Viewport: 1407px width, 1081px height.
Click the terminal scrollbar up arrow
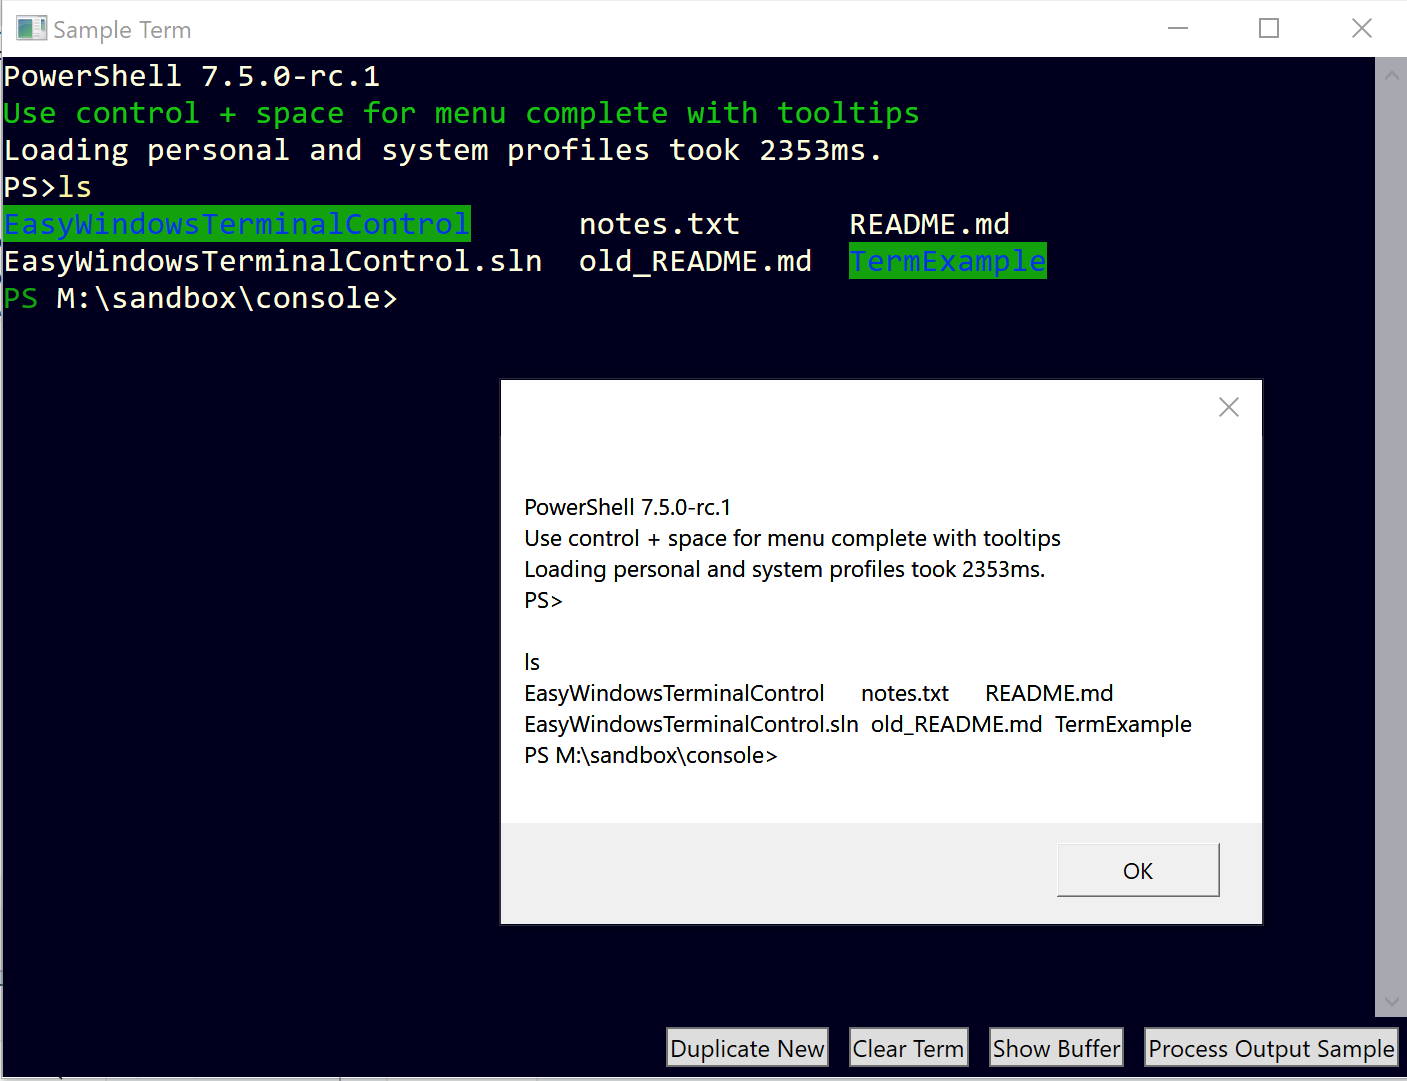point(1391,74)
